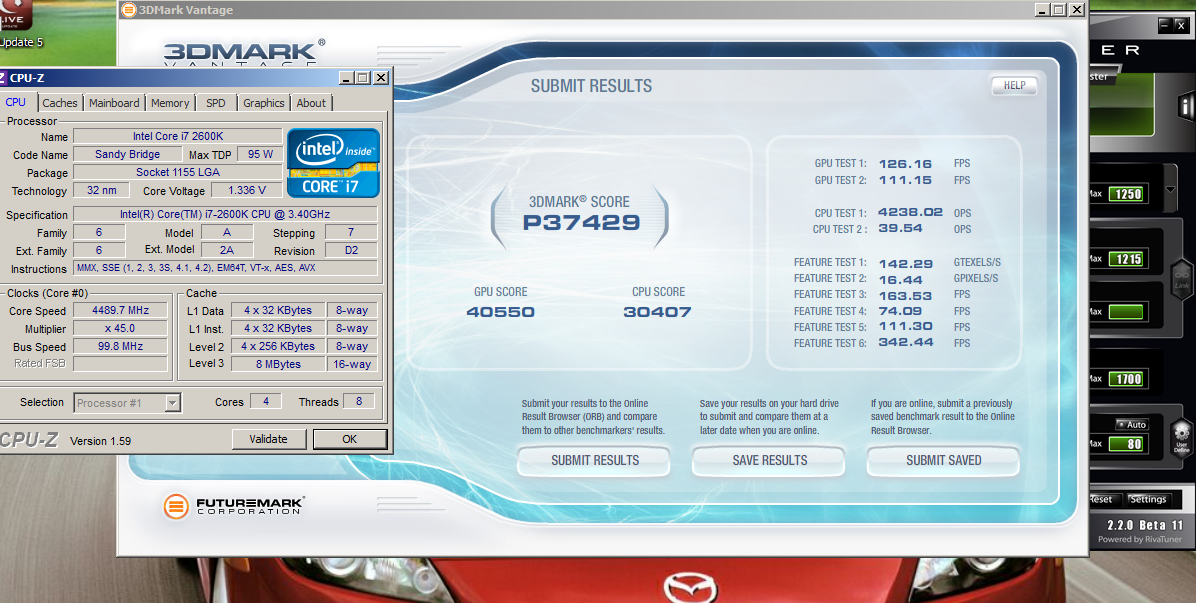The height and width of the screenshot is (603, 1196).
Task: Click the Futuremark logo icon
Action: pos(176,505)
